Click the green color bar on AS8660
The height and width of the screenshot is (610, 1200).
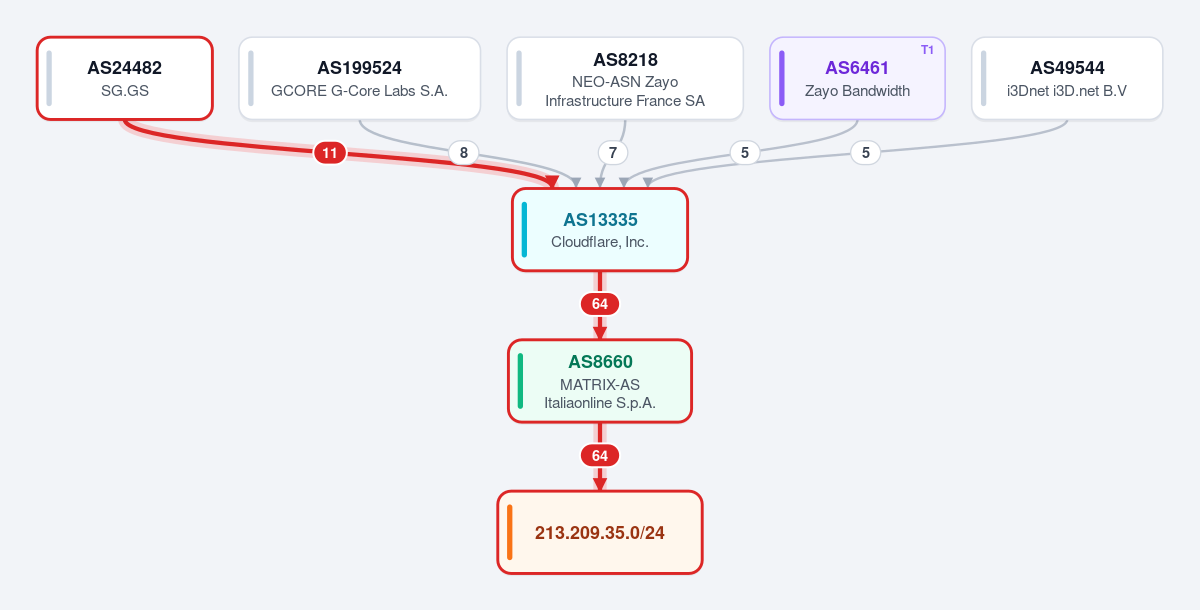pos(520,381)
